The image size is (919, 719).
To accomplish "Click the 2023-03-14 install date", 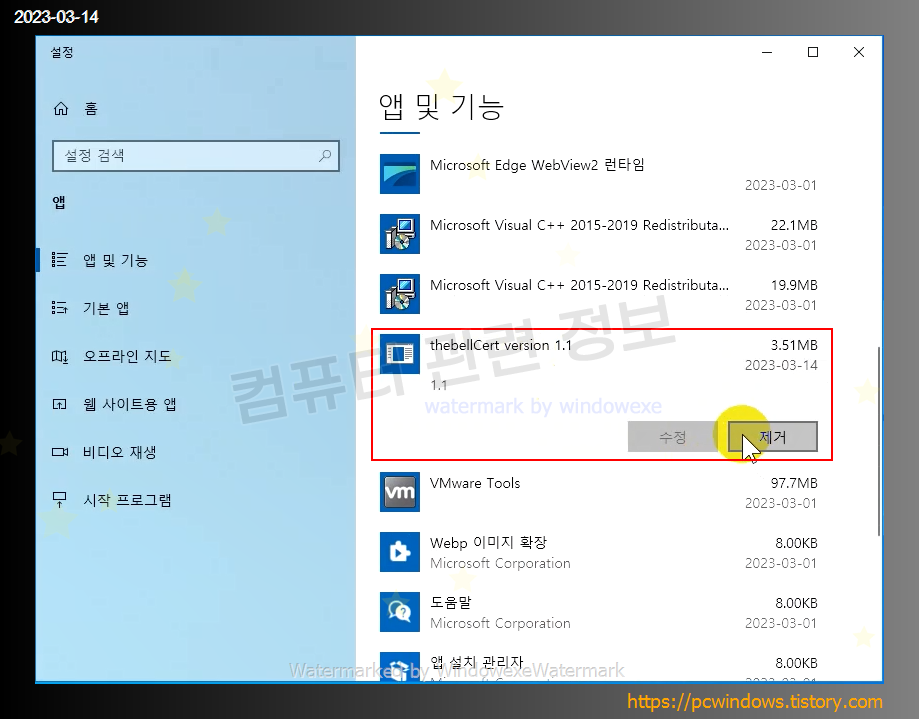I will click(781, 365).
